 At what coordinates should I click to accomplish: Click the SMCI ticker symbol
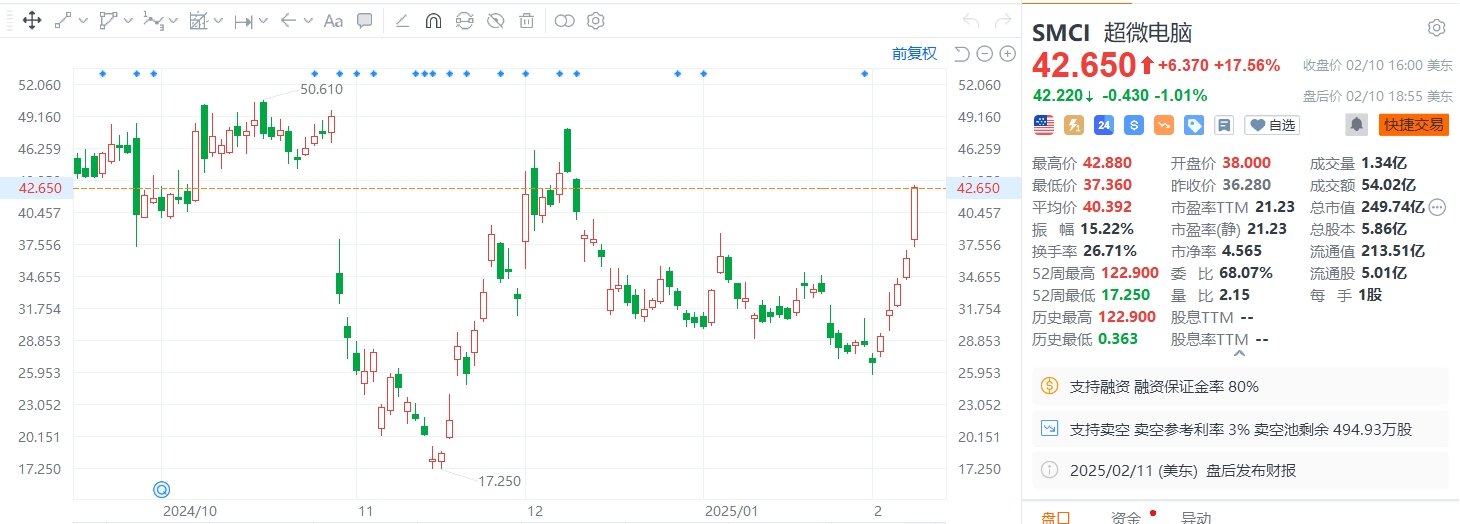[1062, 32]
